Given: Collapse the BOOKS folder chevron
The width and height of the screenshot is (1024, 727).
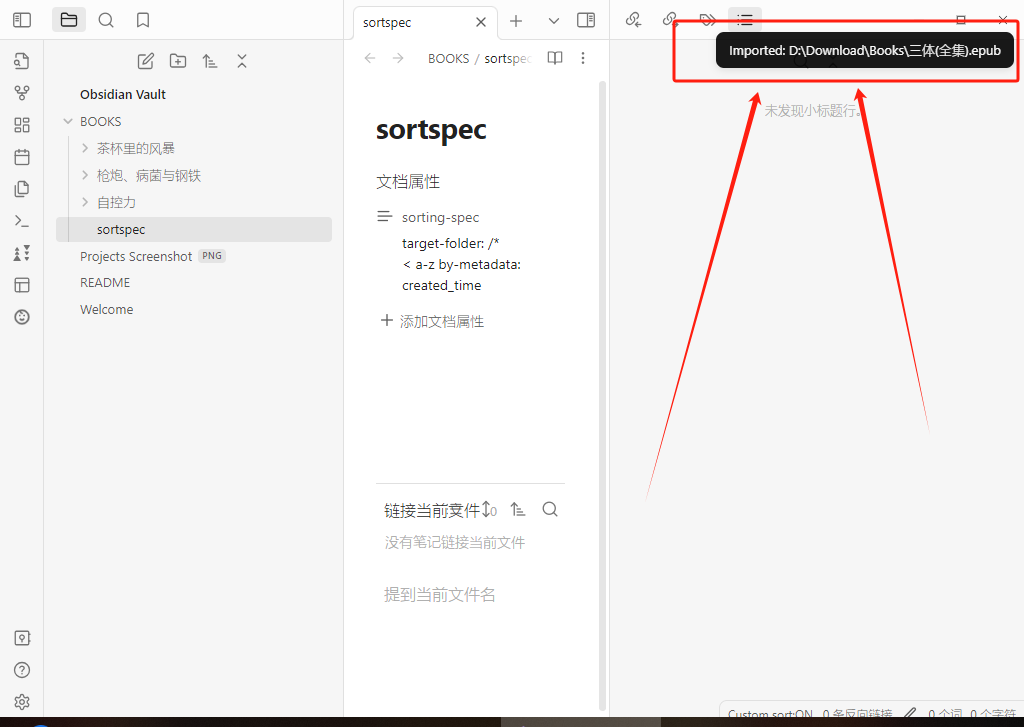Looking at the screenshot, I should (x=67, y=121).
